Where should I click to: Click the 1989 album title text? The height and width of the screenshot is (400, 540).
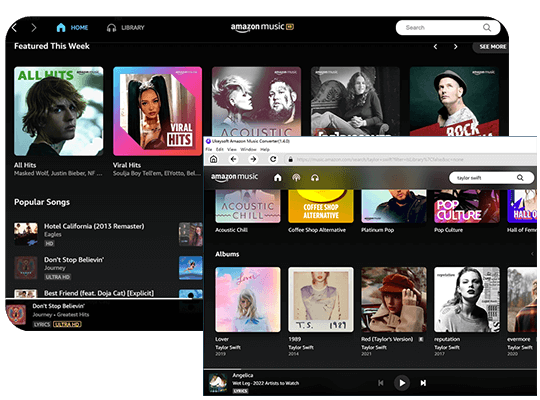294,339
